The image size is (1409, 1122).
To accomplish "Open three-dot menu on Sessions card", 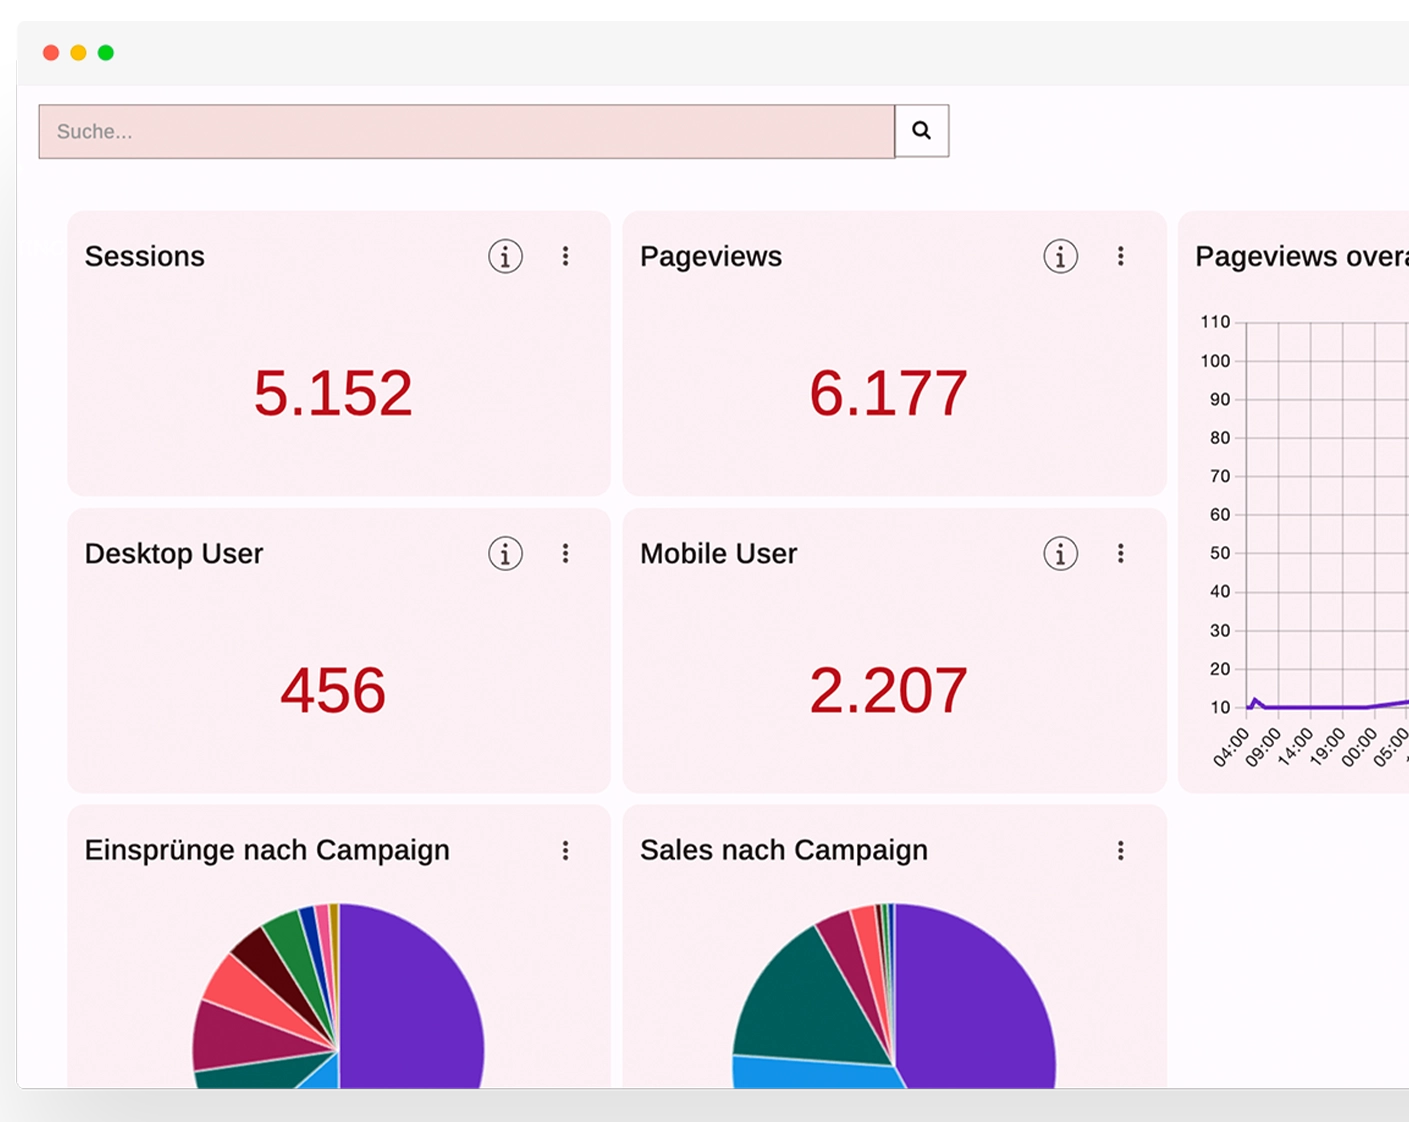I will pyautogui.click(x=565, y=257).
